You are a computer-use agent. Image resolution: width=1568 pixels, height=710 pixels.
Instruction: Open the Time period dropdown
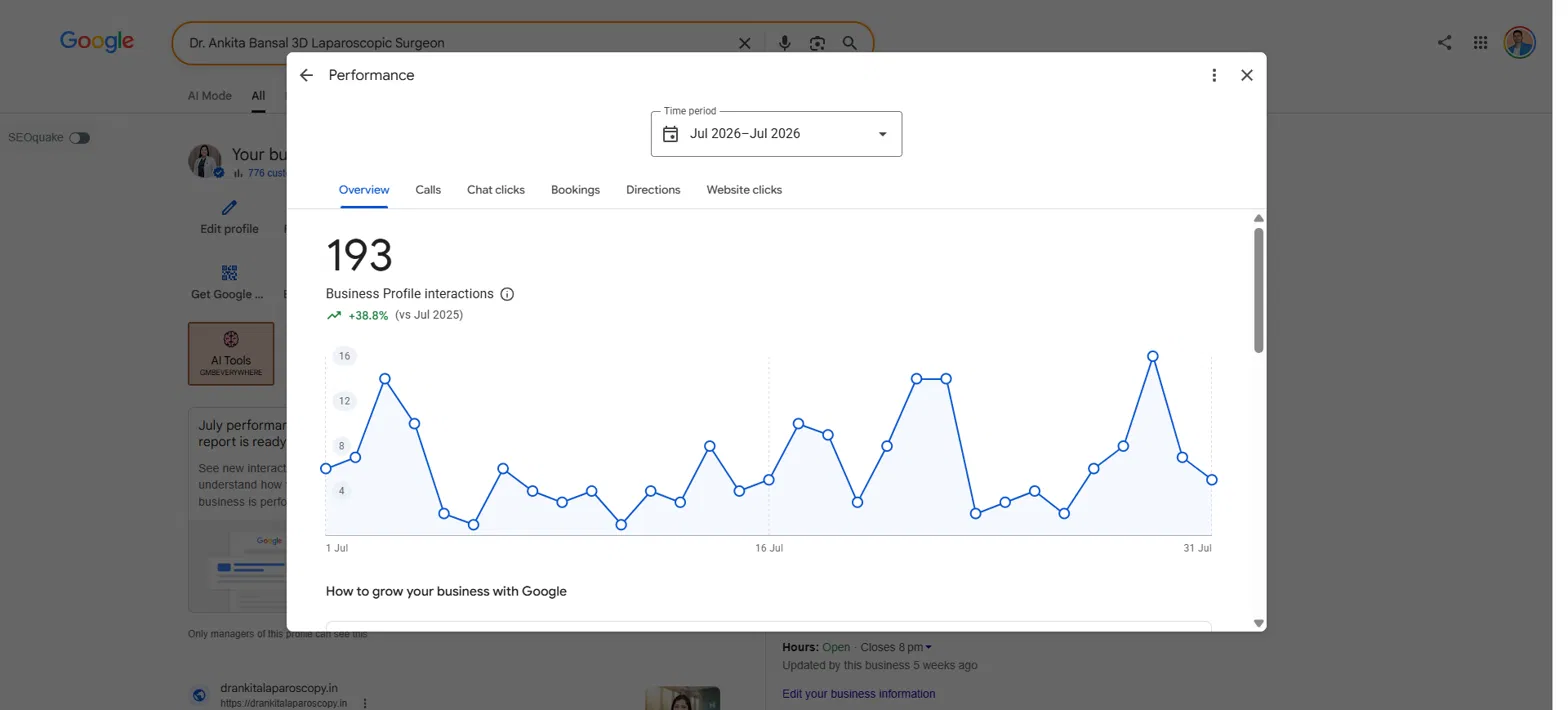[776, 134]
